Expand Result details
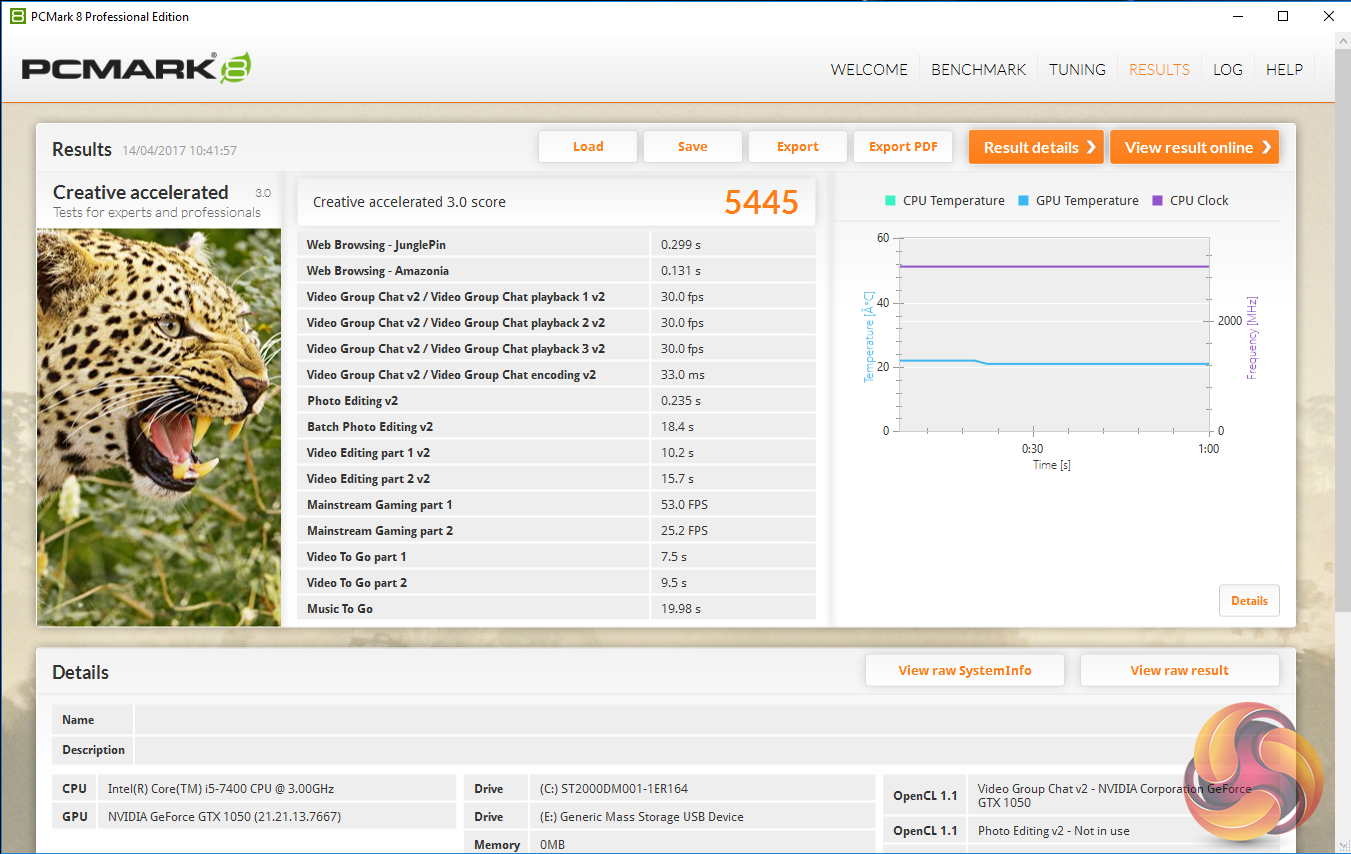The height and width of the screenshot is (854, 1351). pyautogui.click(x=1036, y=147)
